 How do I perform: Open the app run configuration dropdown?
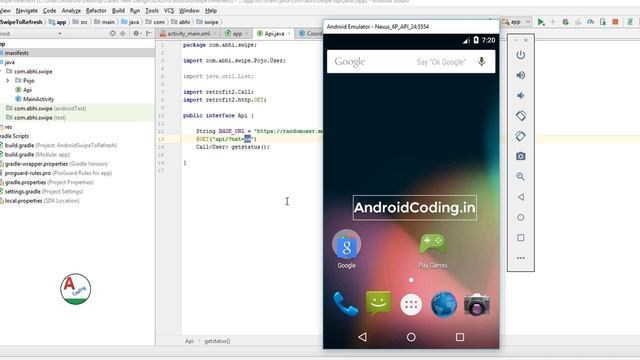point(516,22)
